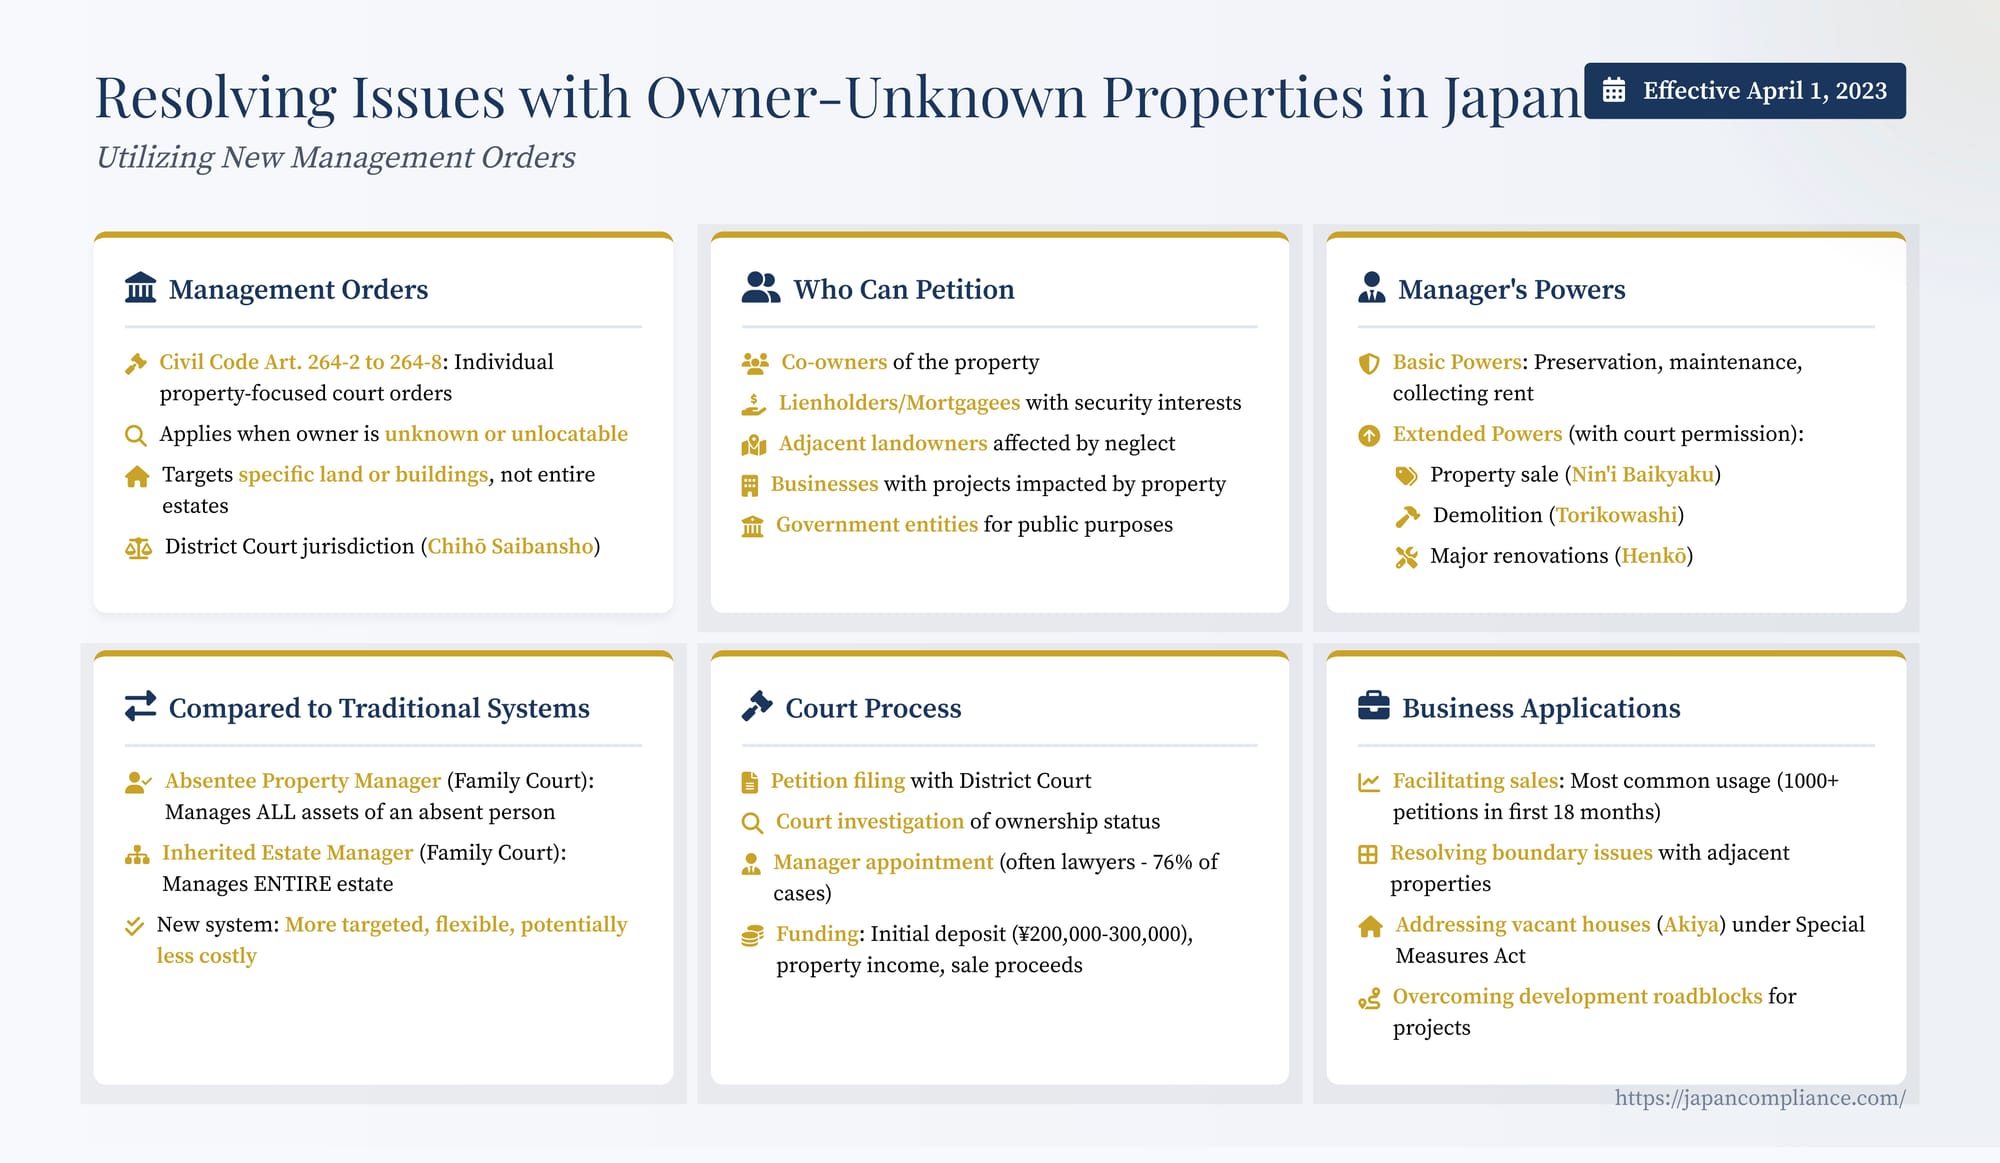Open the japancompliance.com link
2000x1163 pixels.
[x=1760, y=1097]
